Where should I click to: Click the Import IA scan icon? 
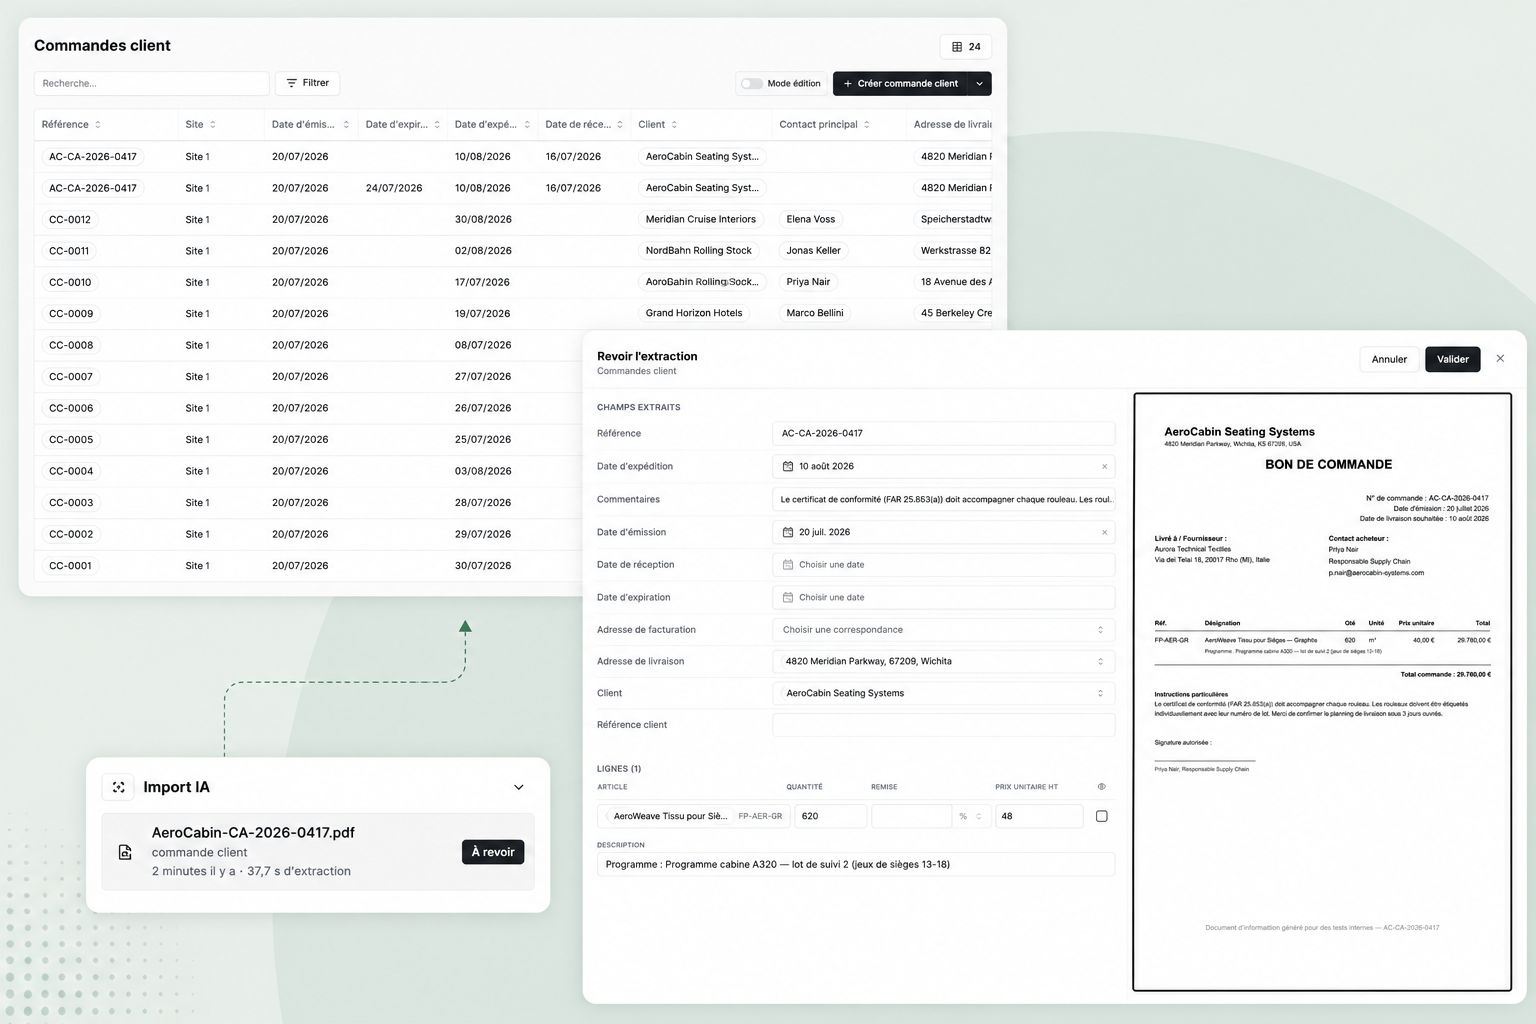119,787
